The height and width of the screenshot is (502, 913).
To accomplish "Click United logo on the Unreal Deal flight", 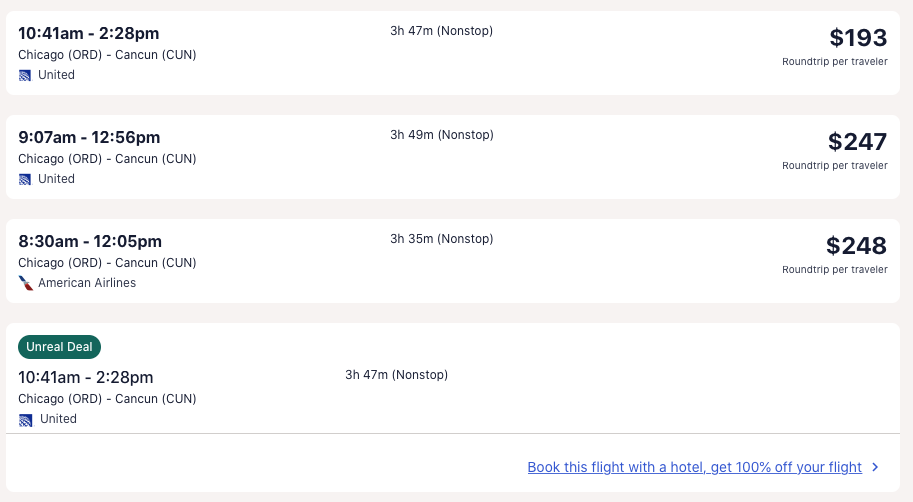I will click(26, 419).
